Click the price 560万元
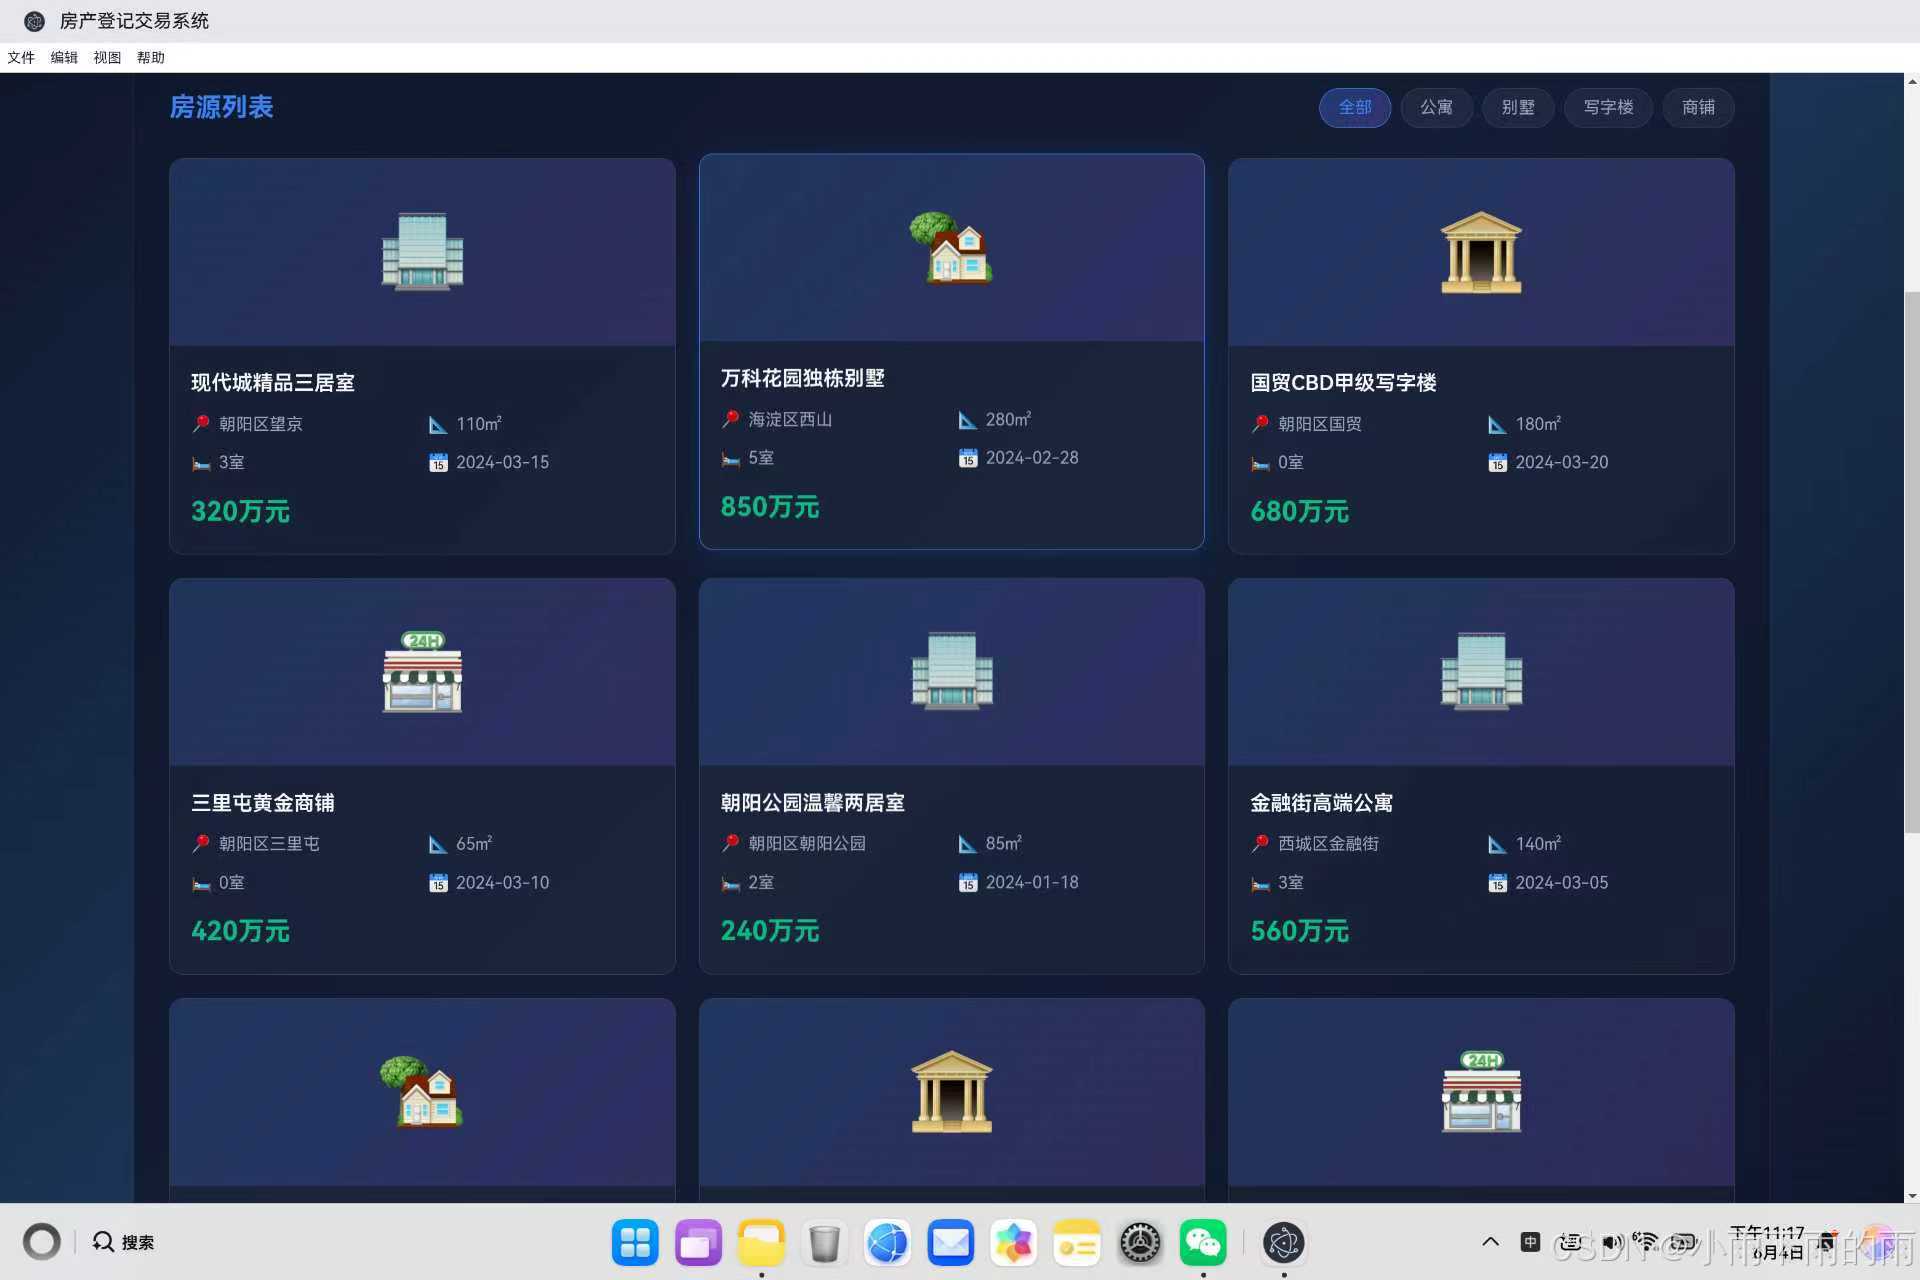Viewport: 1920px width, 1280px height. [x=1299, y=931]
